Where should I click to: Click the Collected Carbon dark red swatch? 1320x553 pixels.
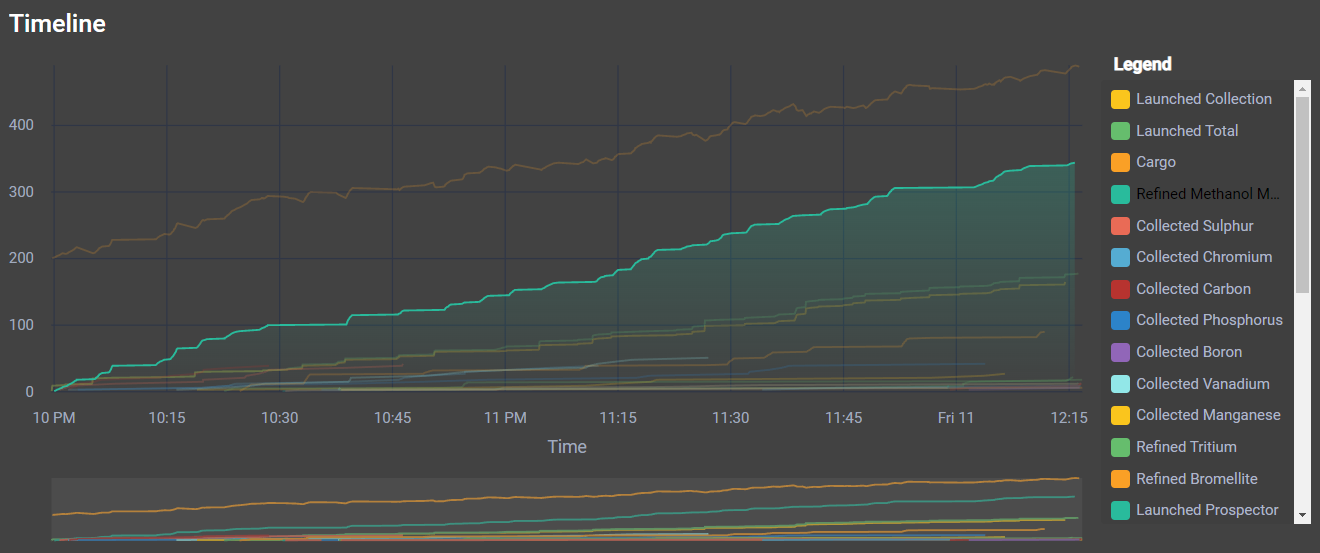(1121, 289)
